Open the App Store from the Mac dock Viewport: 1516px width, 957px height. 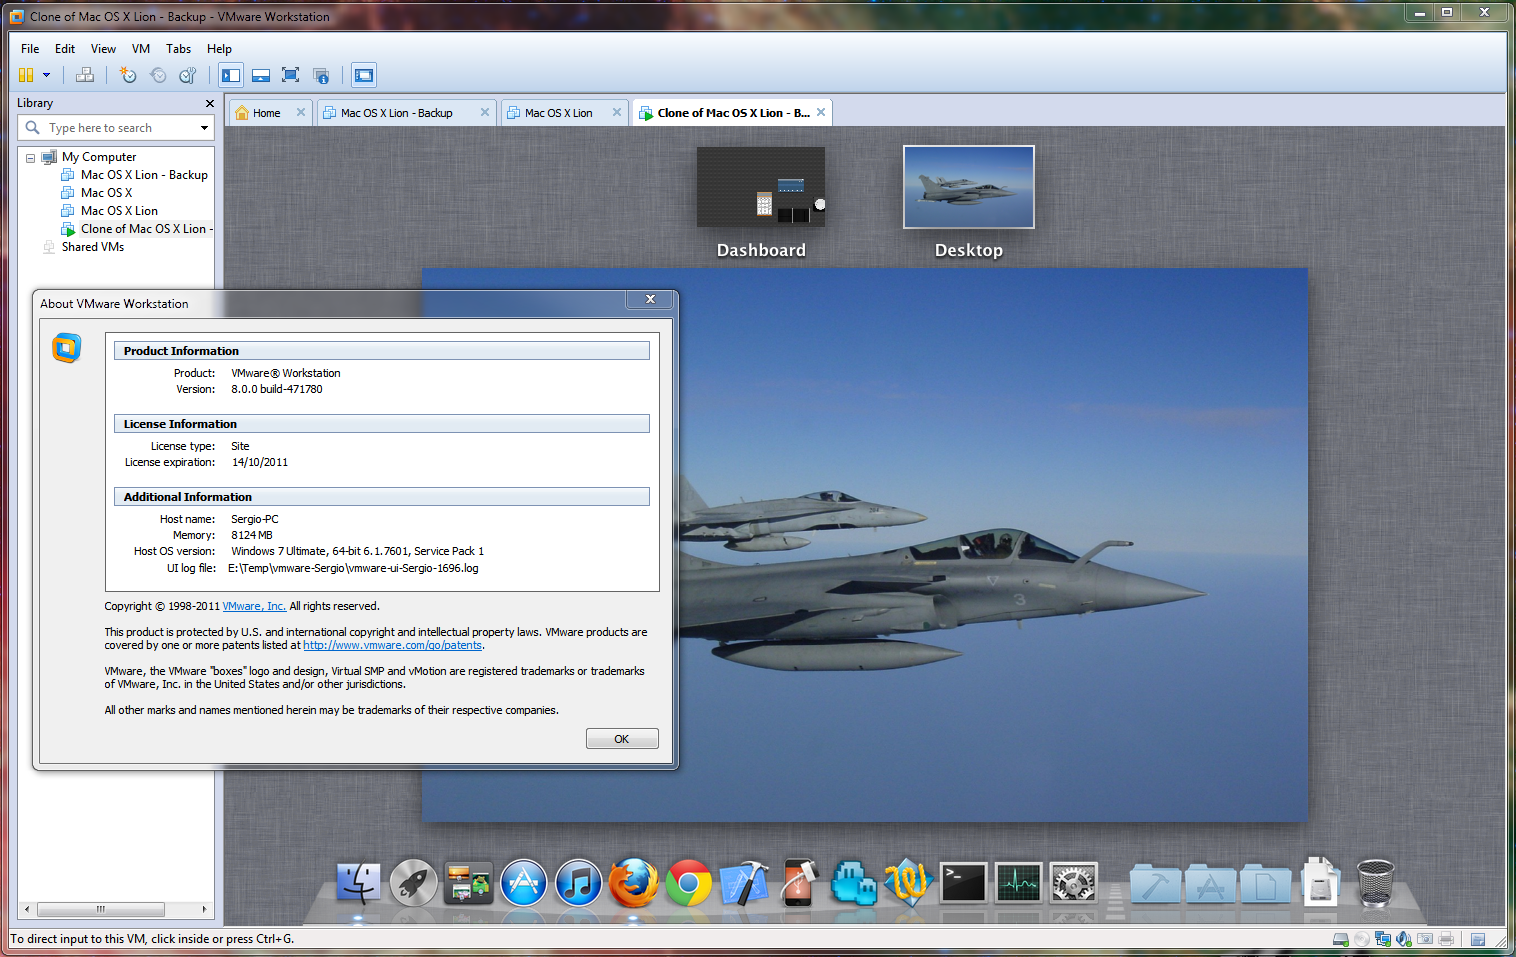[x=524, y=883]
